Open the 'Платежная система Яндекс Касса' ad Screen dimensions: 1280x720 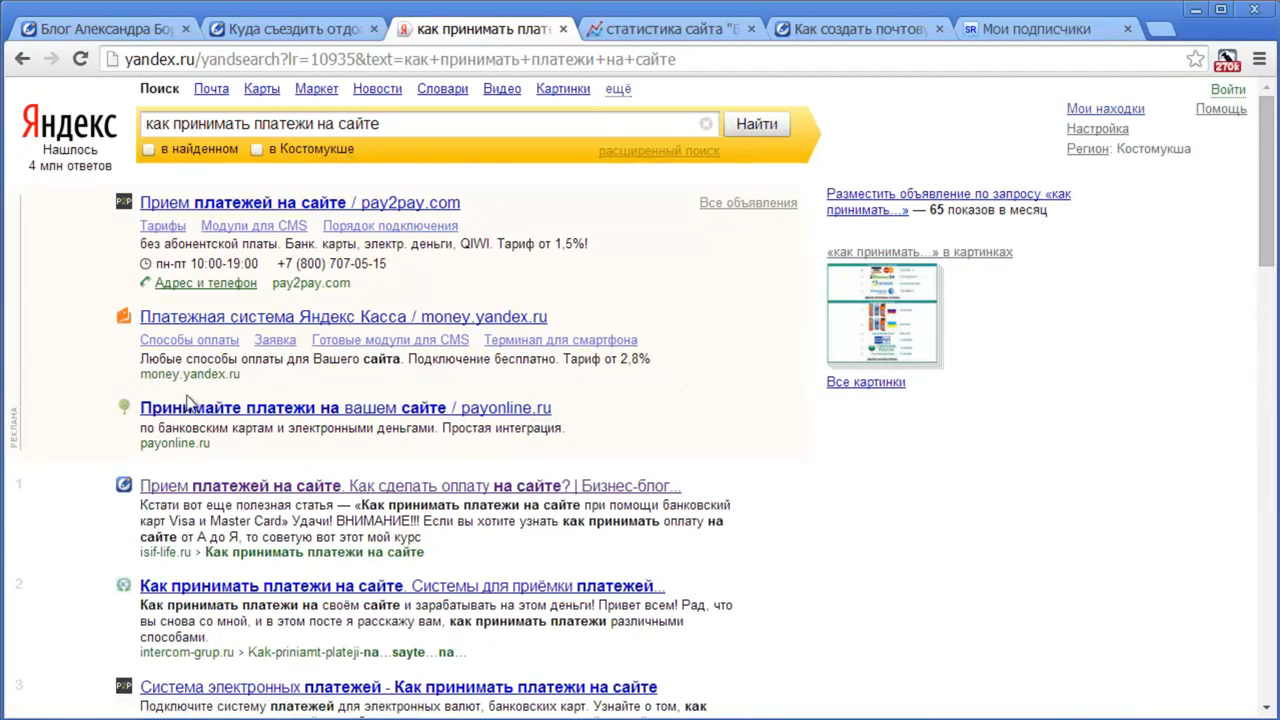point(343,316)
